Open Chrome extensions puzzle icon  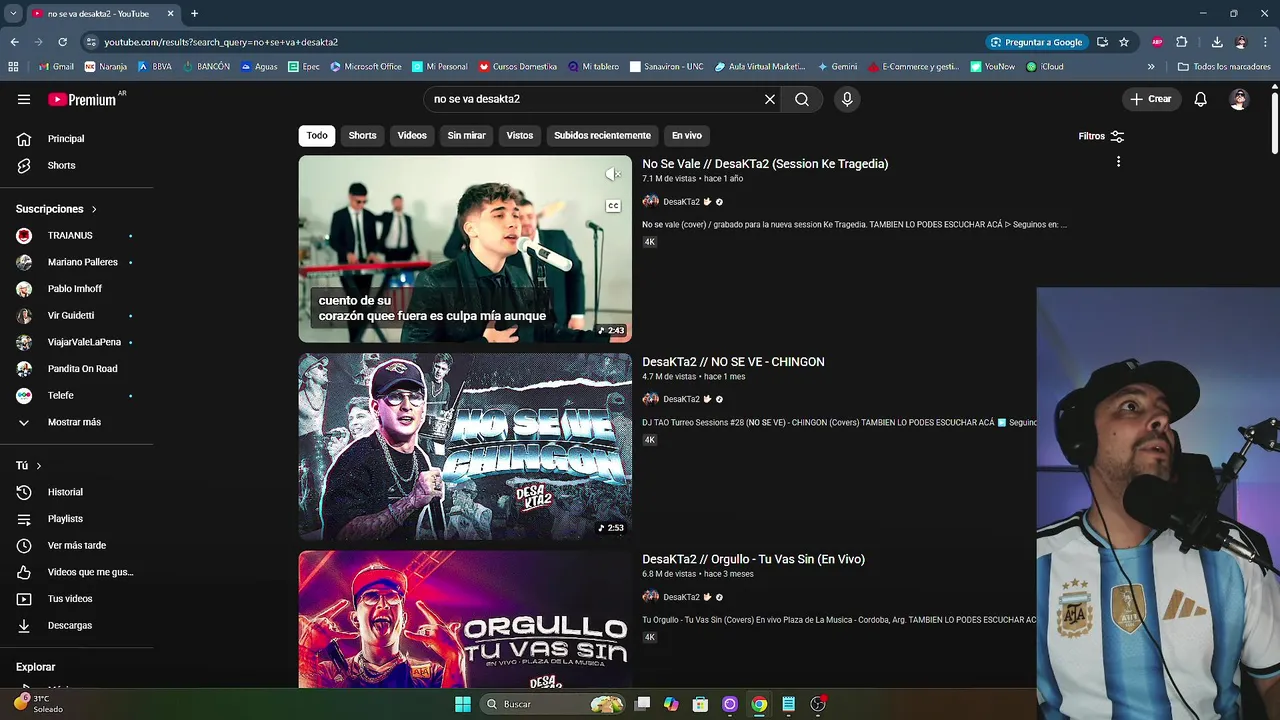(x=1182, y=42)
